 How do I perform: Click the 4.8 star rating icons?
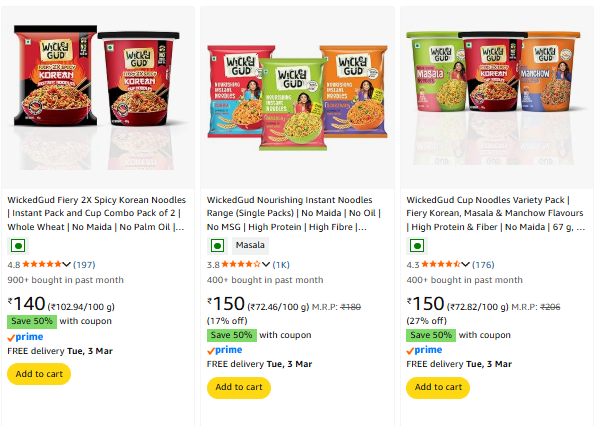pyautogui.click(x=42, y=264)
